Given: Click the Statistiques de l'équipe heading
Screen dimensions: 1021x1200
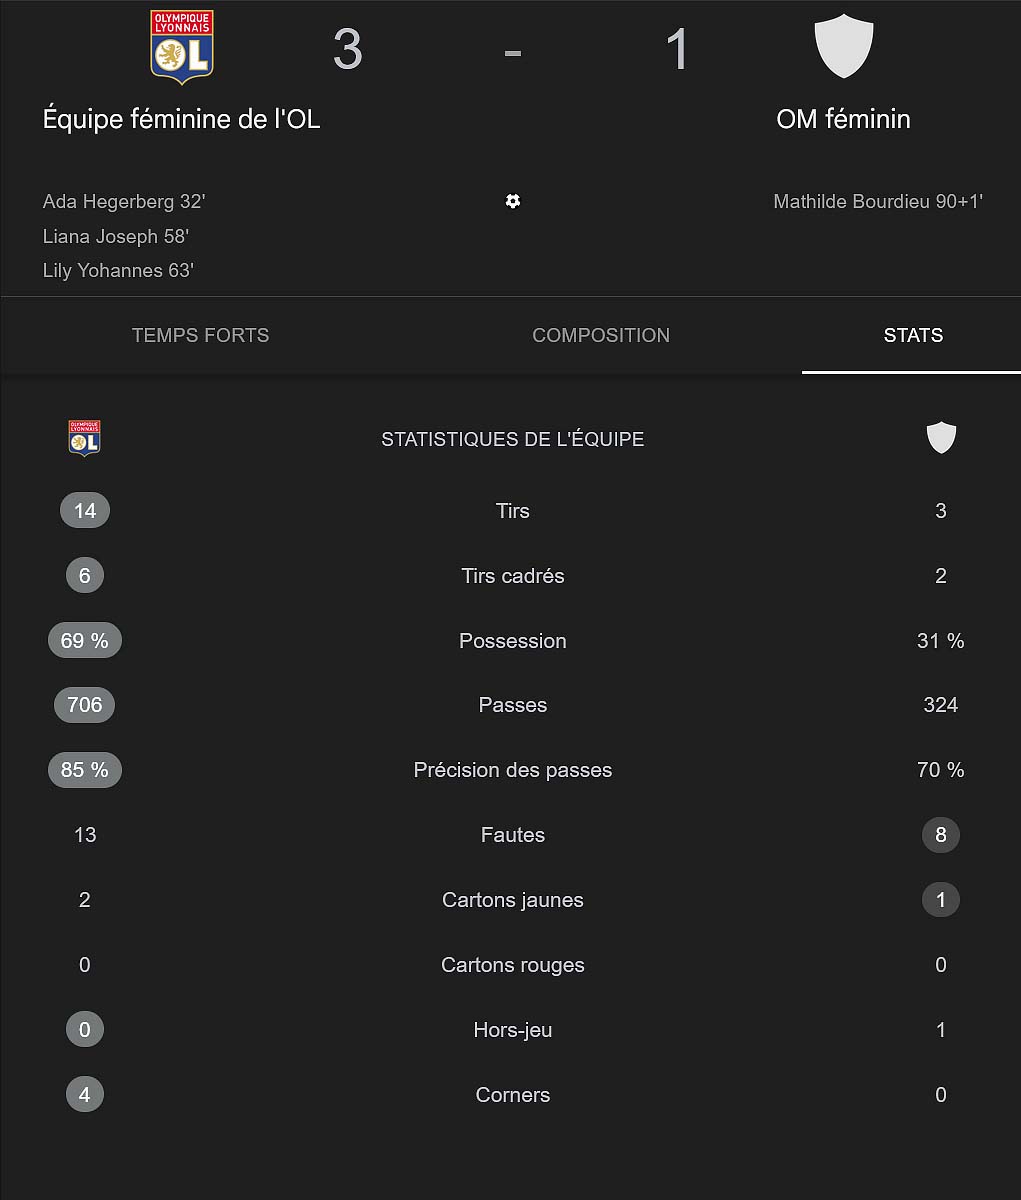Looking at the screenshot, I should point(513,439).
